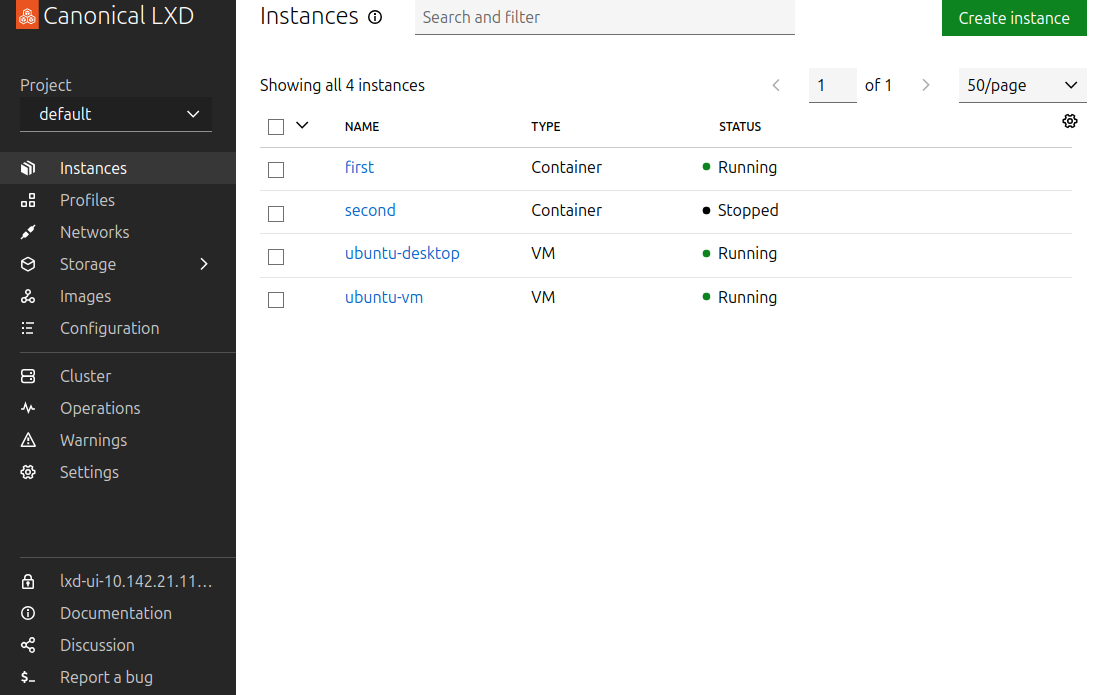
Task: Click the Operations pulse icon
Action: (x=28, y=408)
